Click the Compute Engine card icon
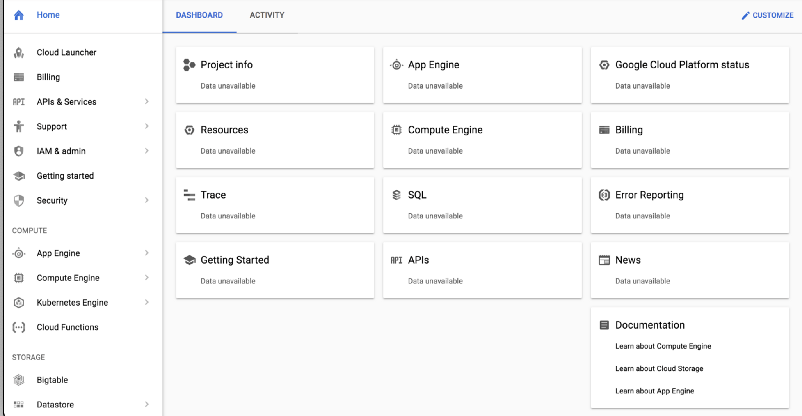 (x=396, y=130)
